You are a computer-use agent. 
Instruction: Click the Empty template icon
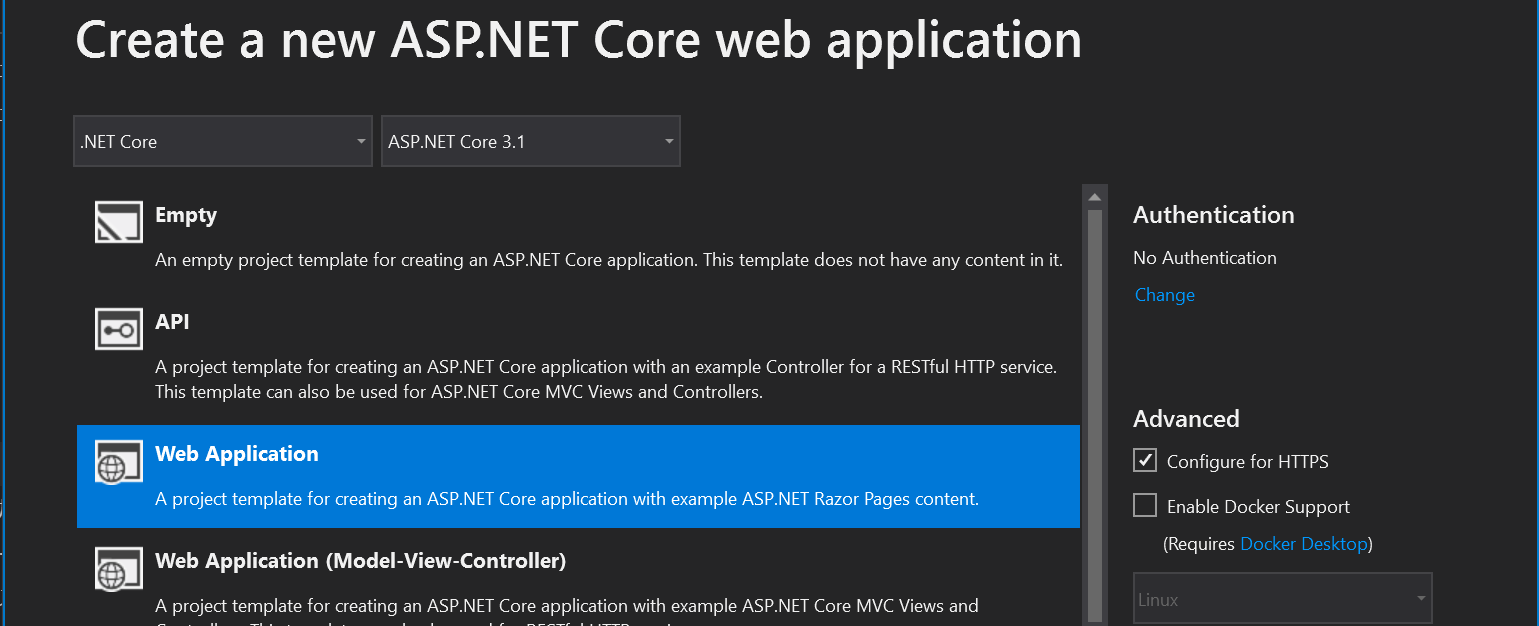(x=118, y=222)
